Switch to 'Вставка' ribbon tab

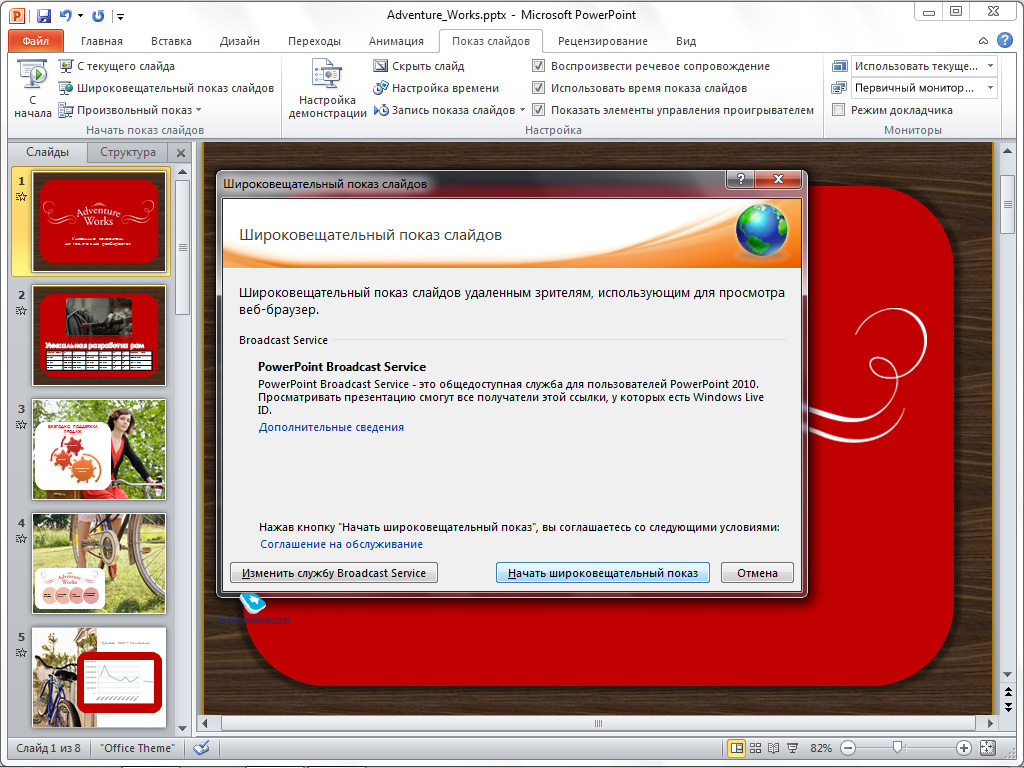click(x=171, y=41)
